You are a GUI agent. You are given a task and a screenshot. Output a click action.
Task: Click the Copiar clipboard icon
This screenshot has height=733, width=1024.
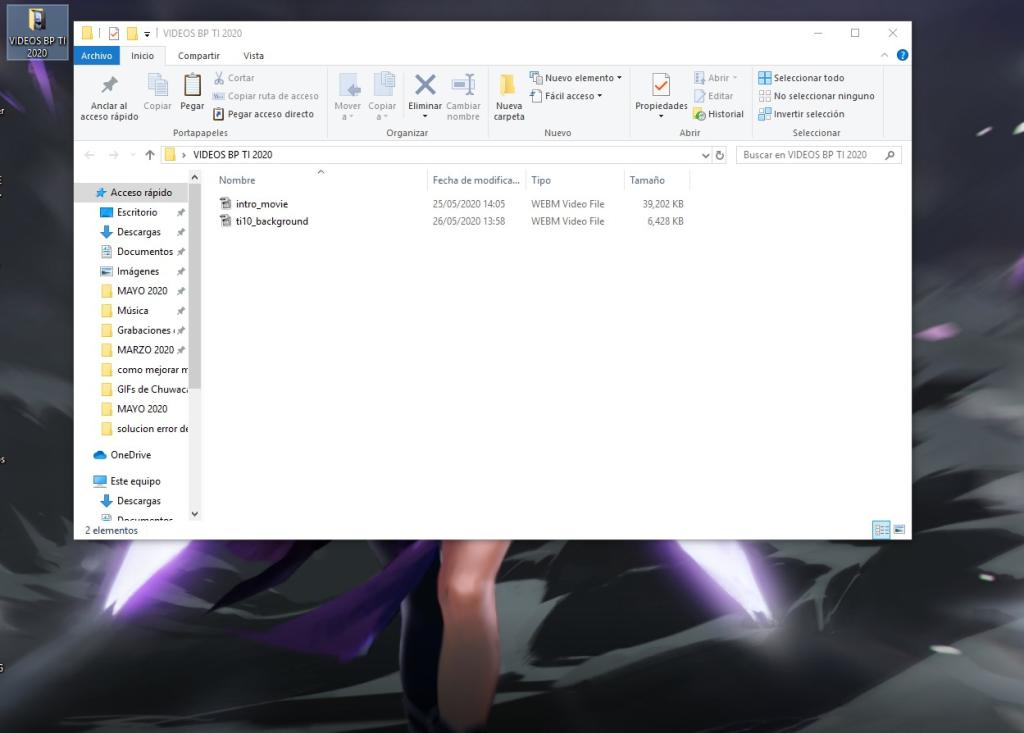[x=157, y=91]
